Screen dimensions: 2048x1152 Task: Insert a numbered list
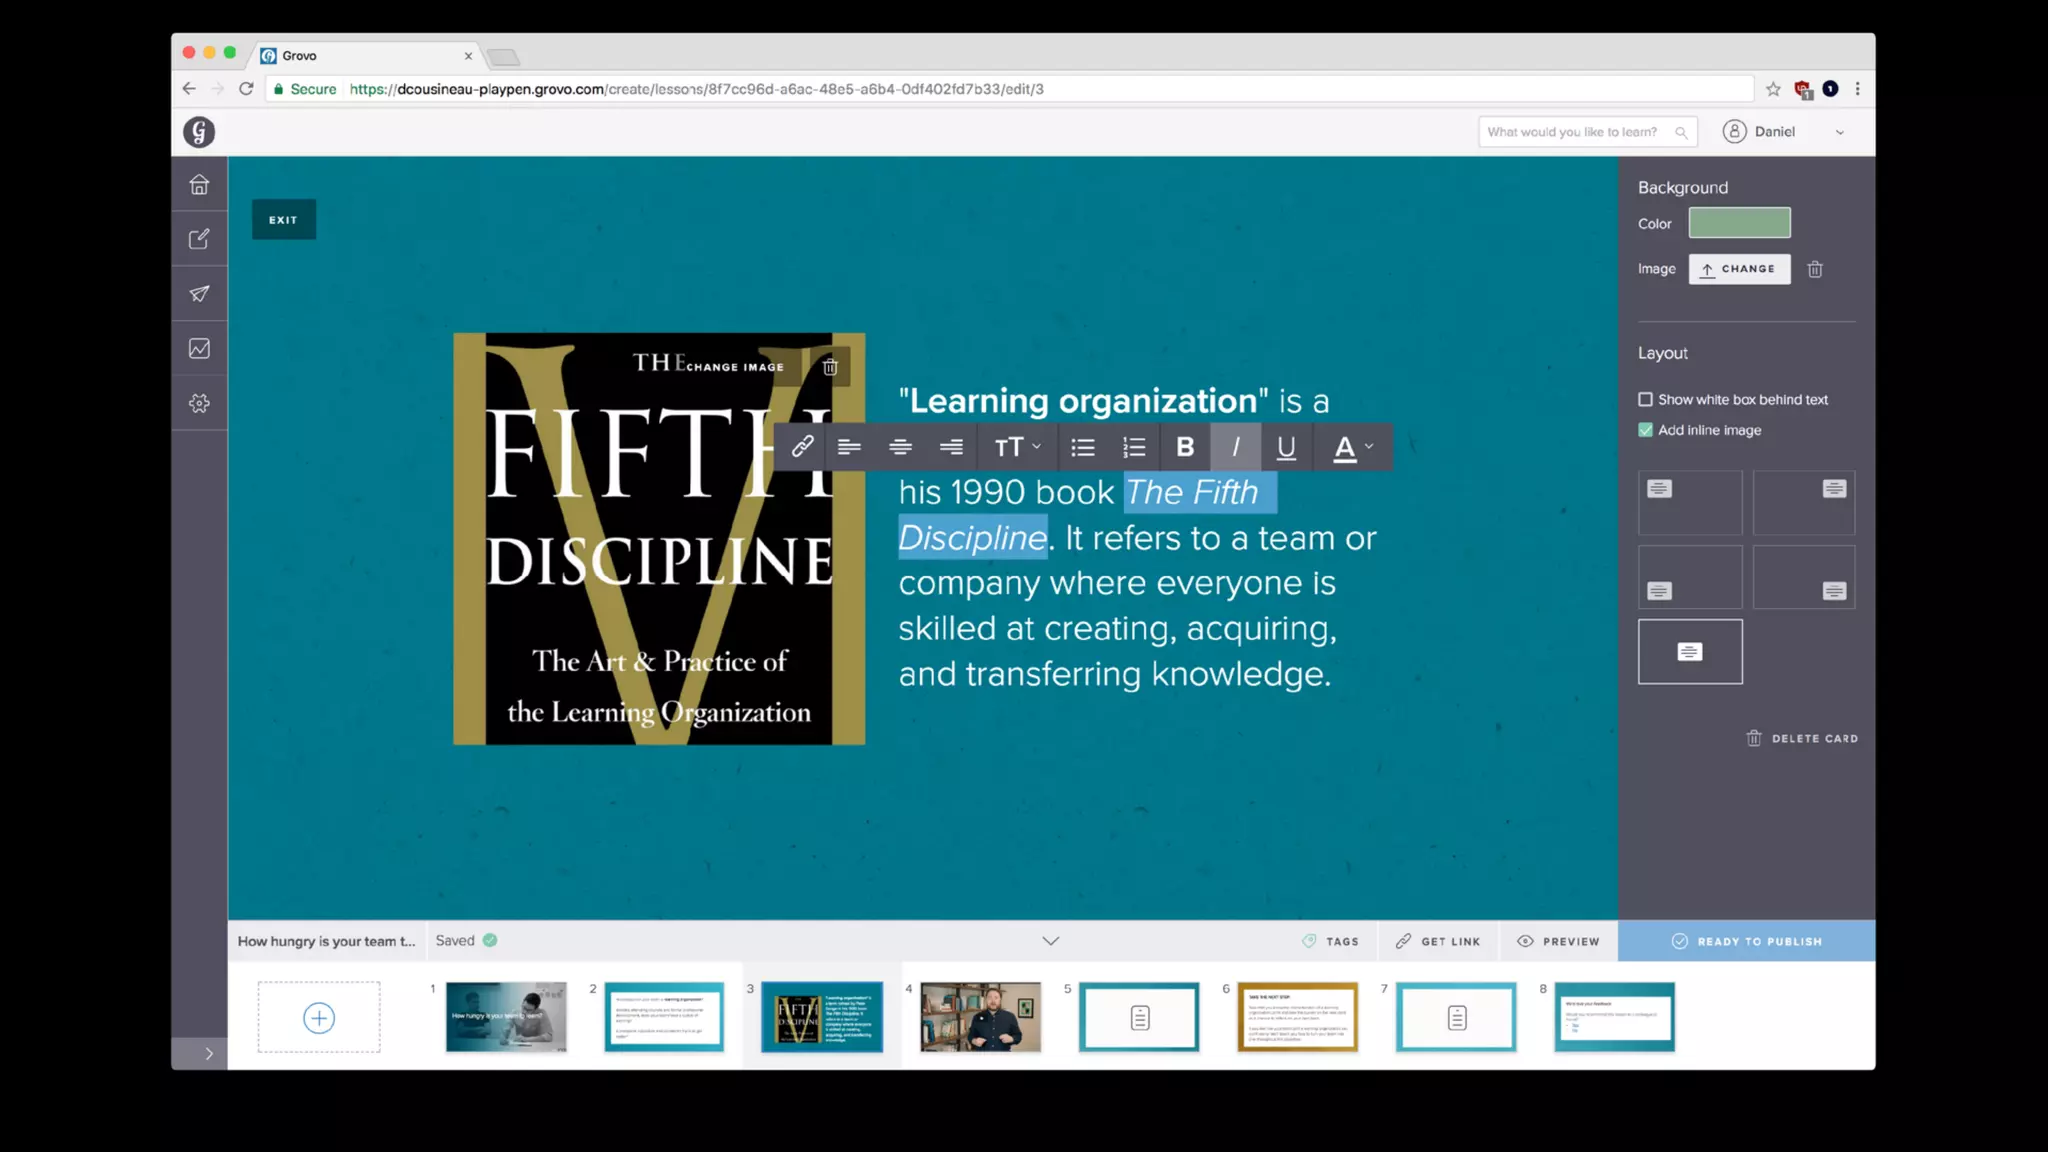[1134, 447]
